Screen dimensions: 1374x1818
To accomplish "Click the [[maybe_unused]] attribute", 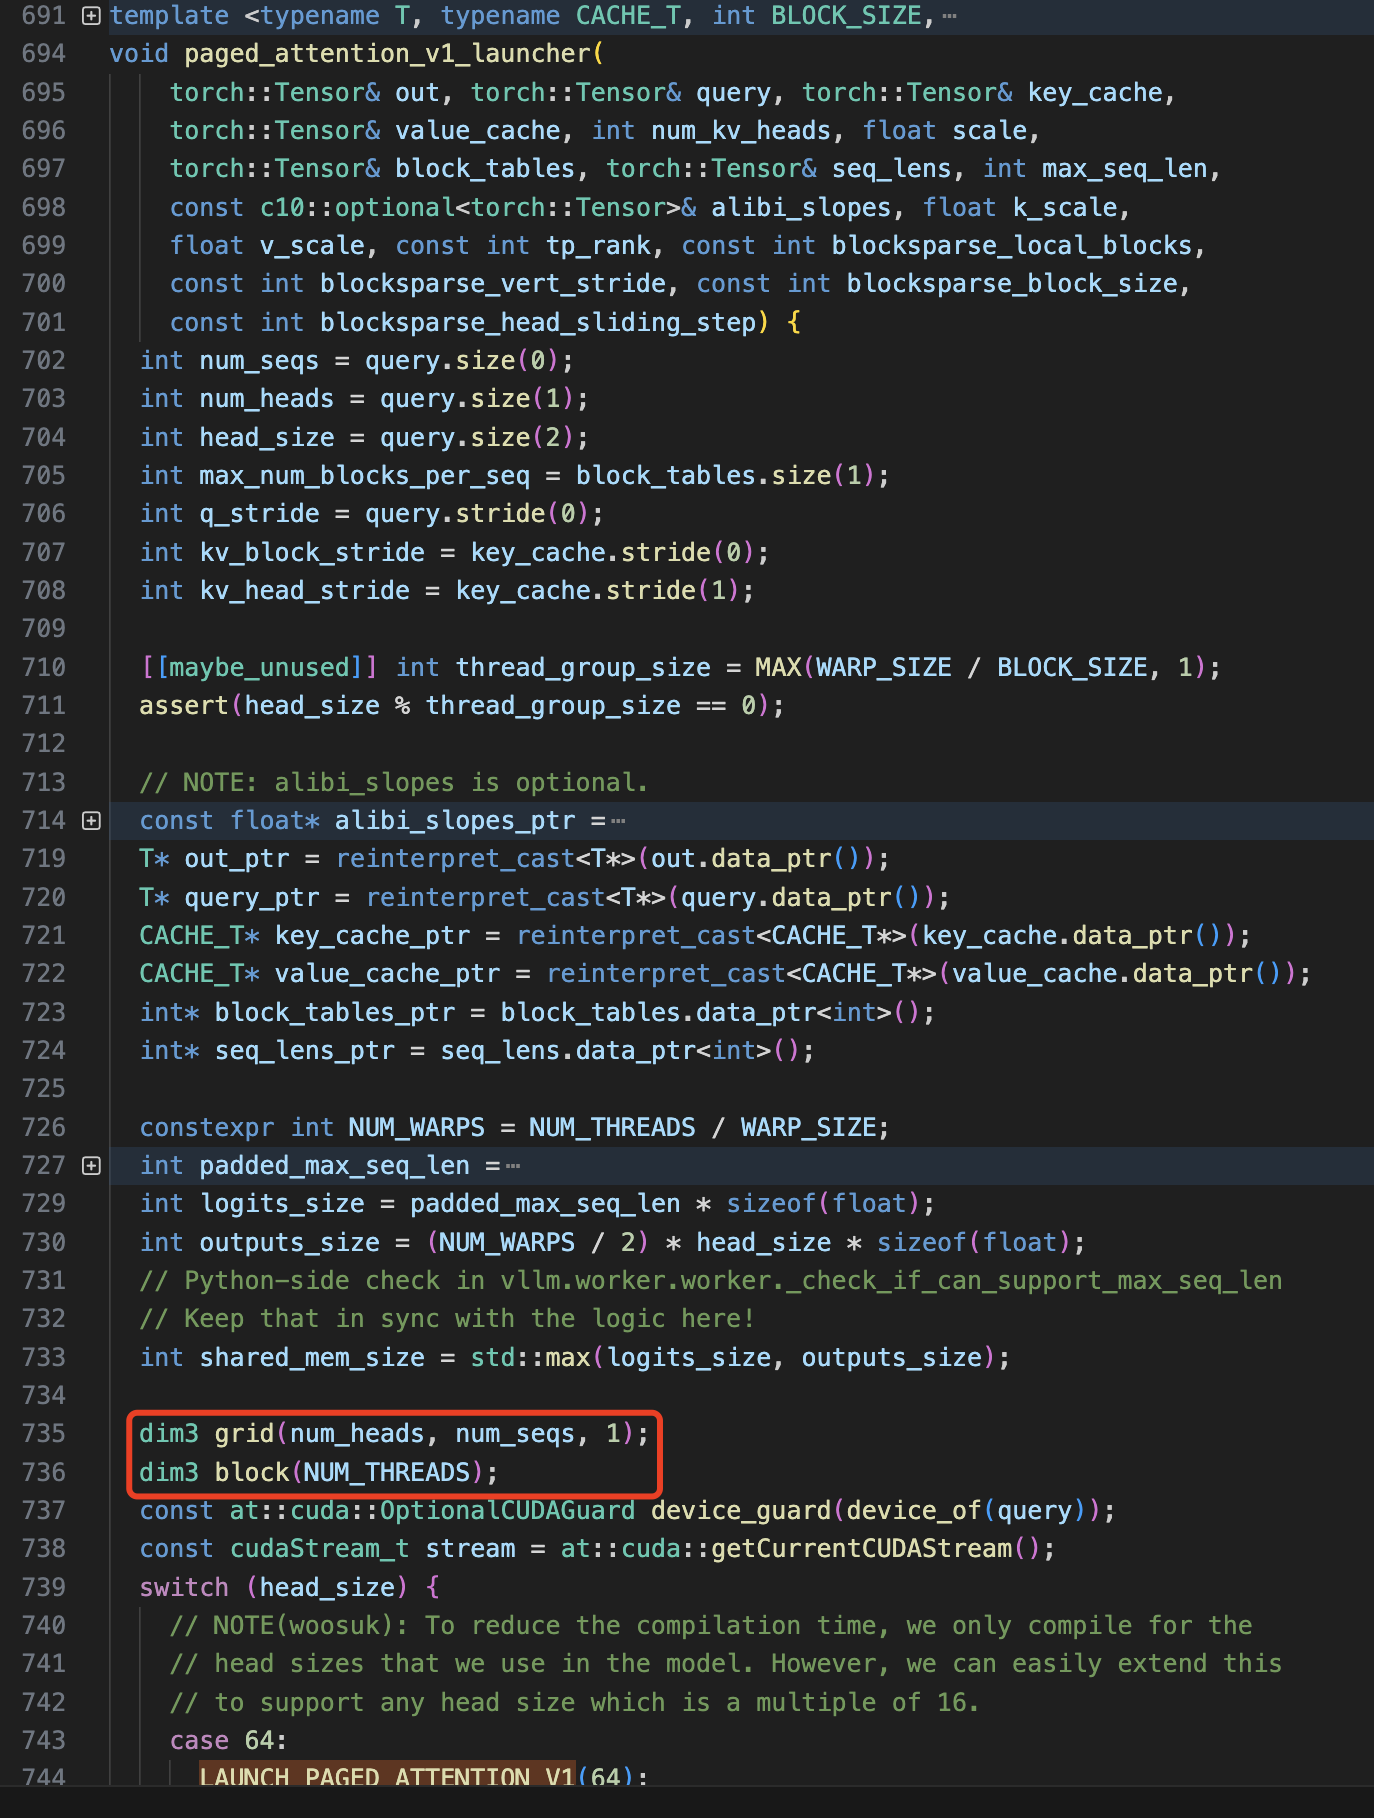I will (259, 667).
